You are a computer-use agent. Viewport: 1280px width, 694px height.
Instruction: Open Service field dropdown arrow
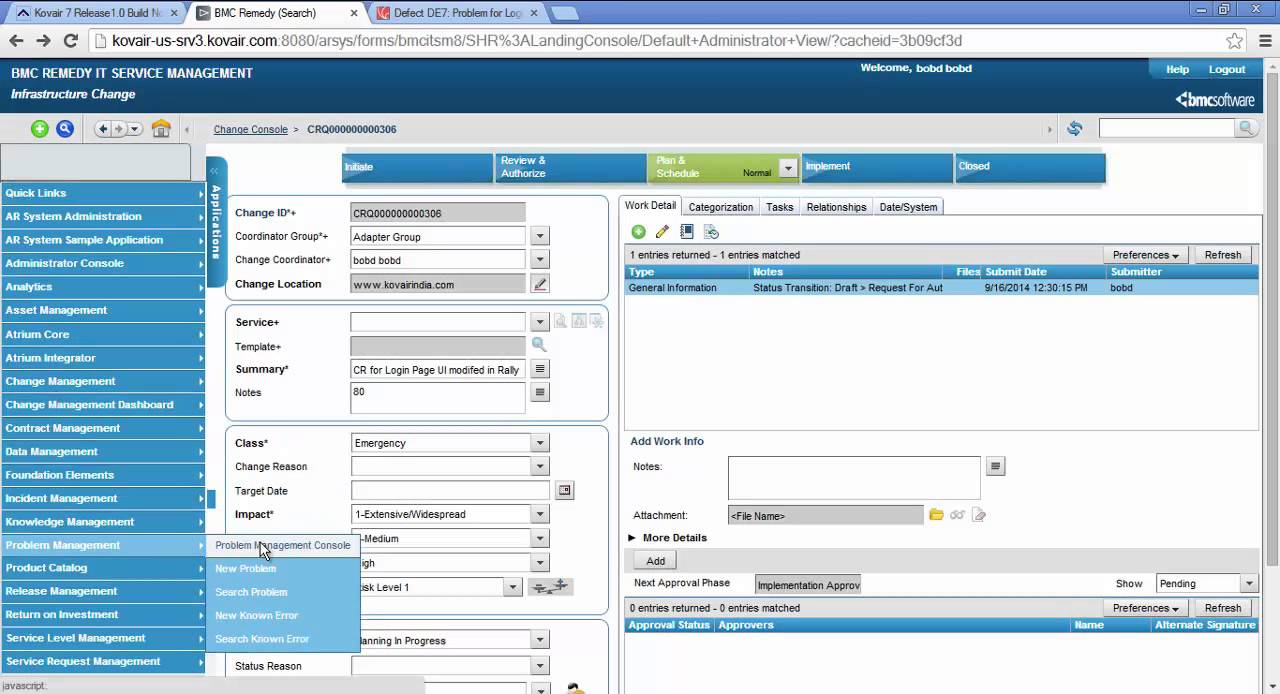point(539,322)
